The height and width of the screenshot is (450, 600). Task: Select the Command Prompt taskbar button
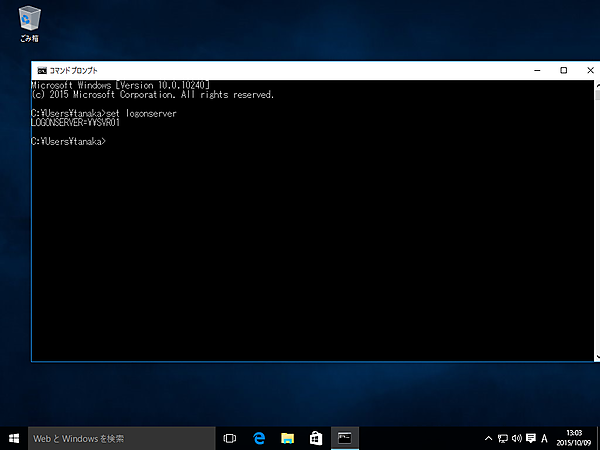344,438
